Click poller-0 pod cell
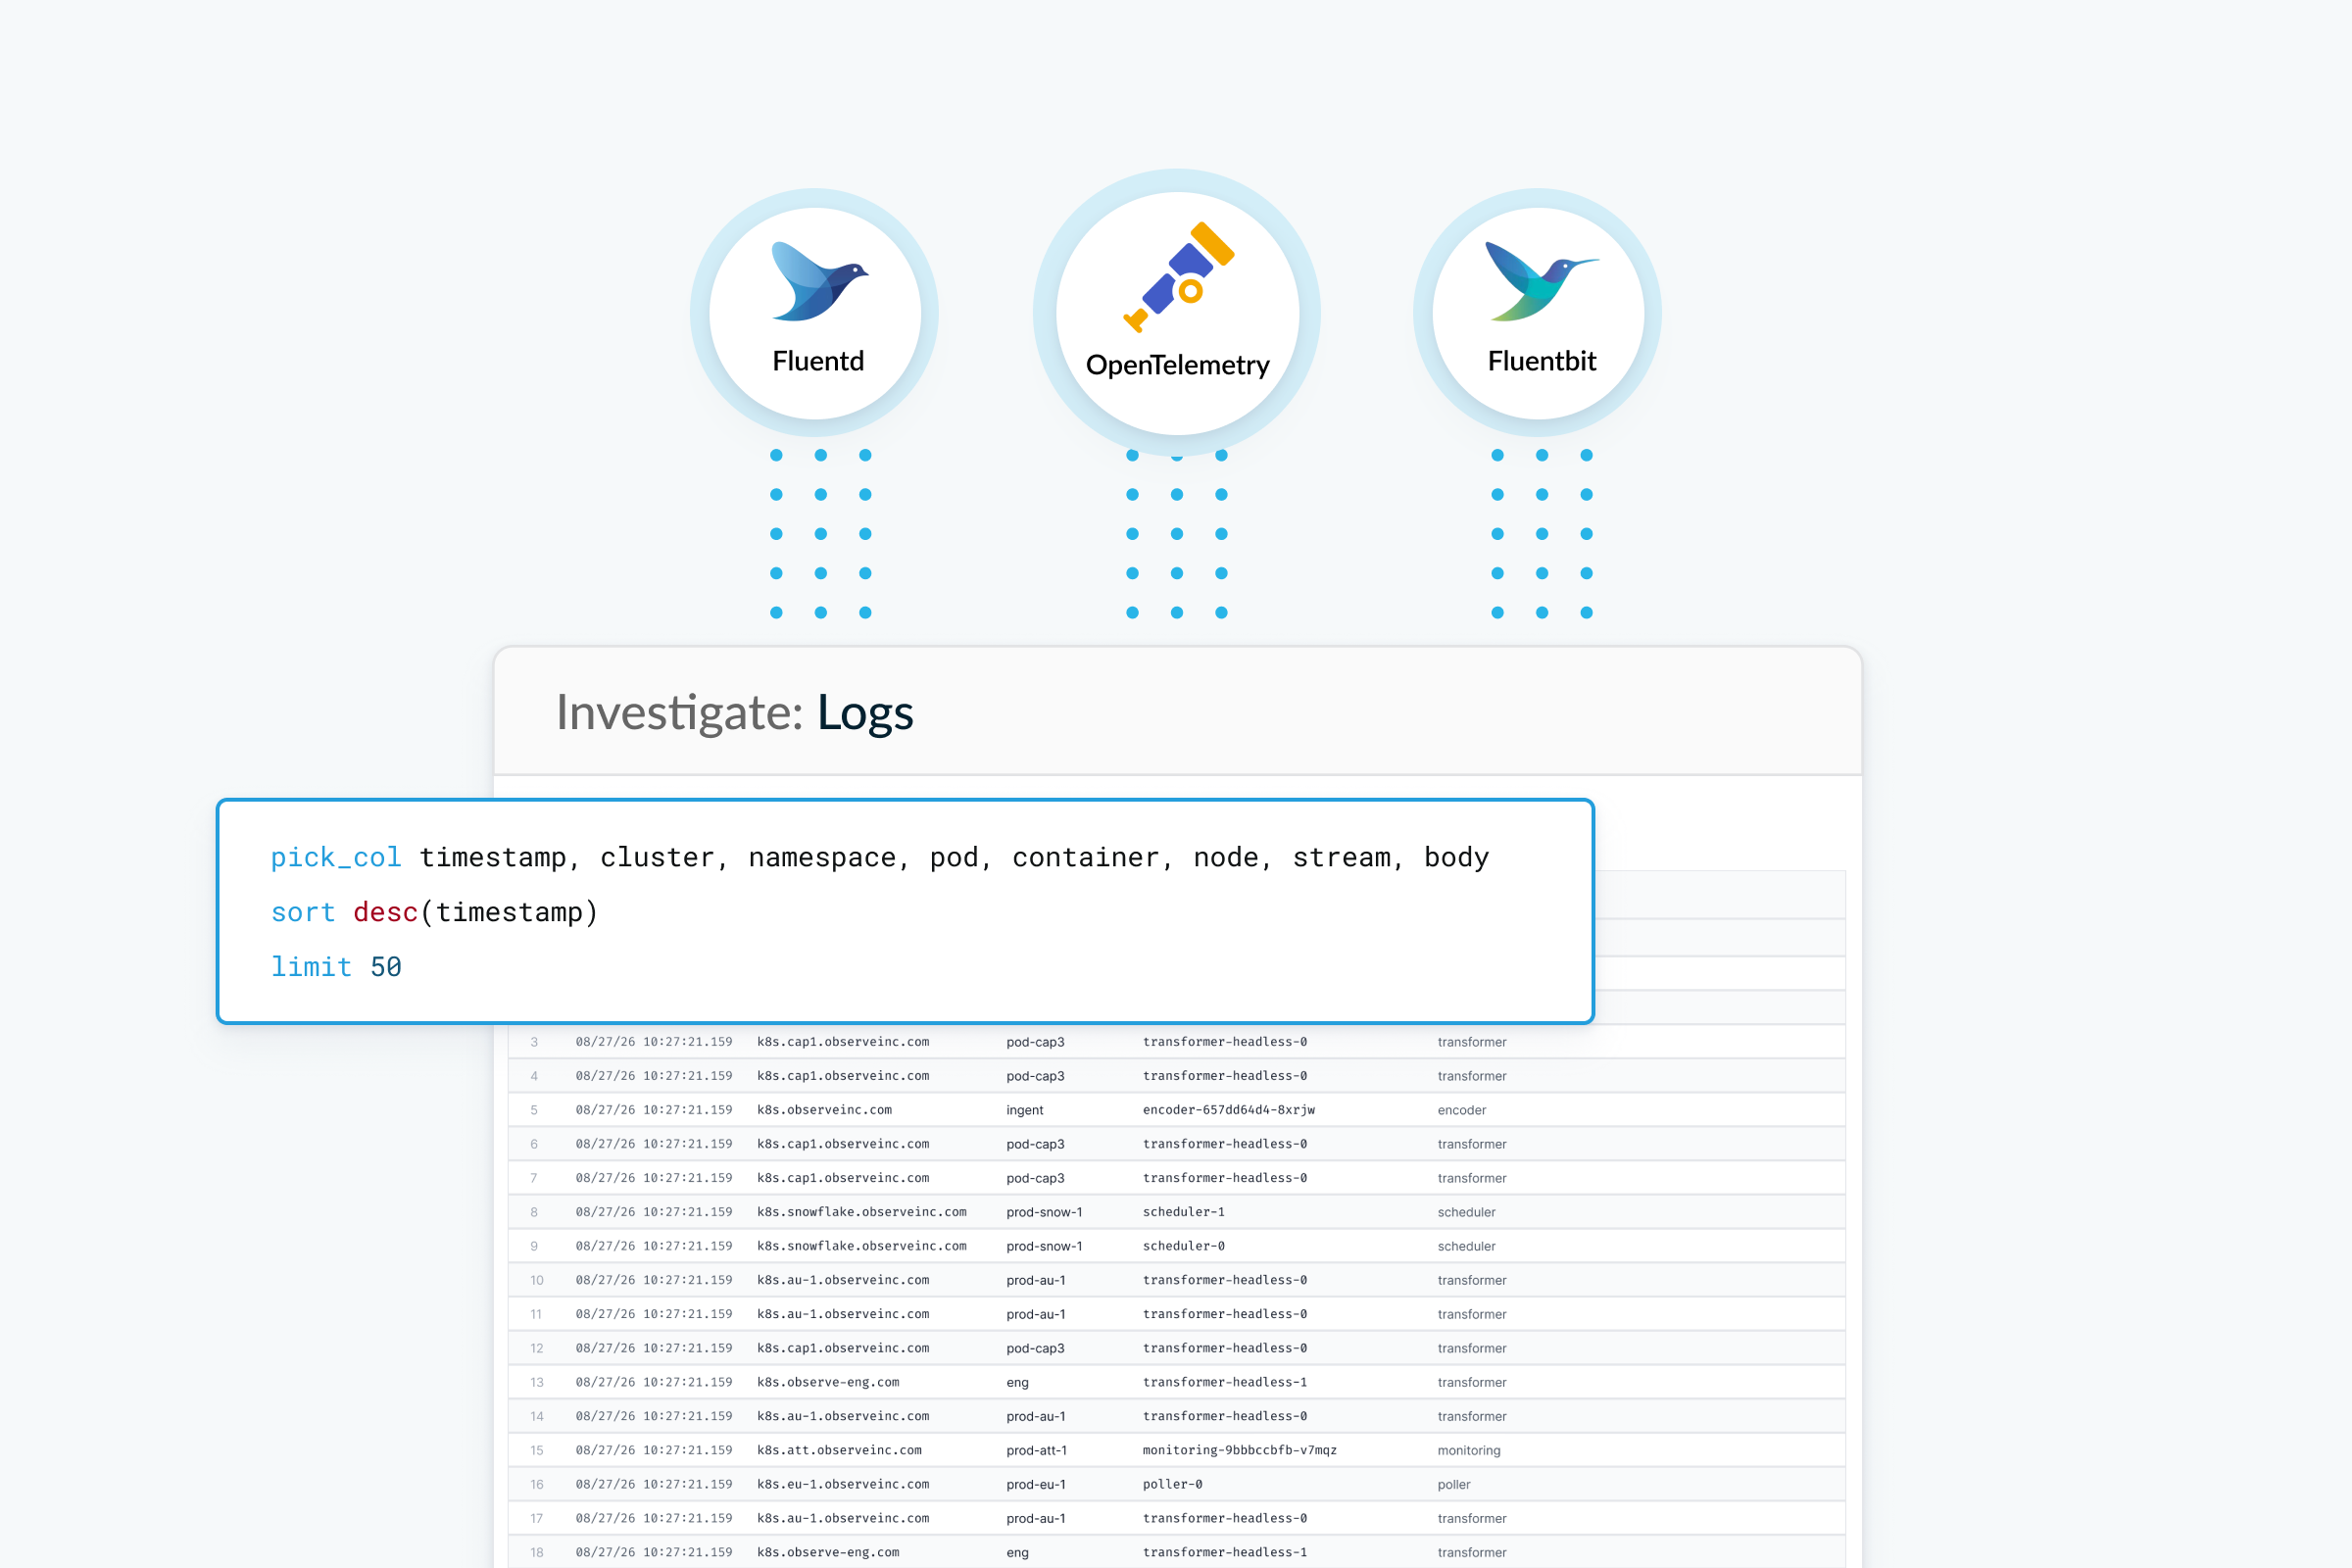This screenshot has width=2352, height=1568. pyautogui.click(x=1173, y=1484)
